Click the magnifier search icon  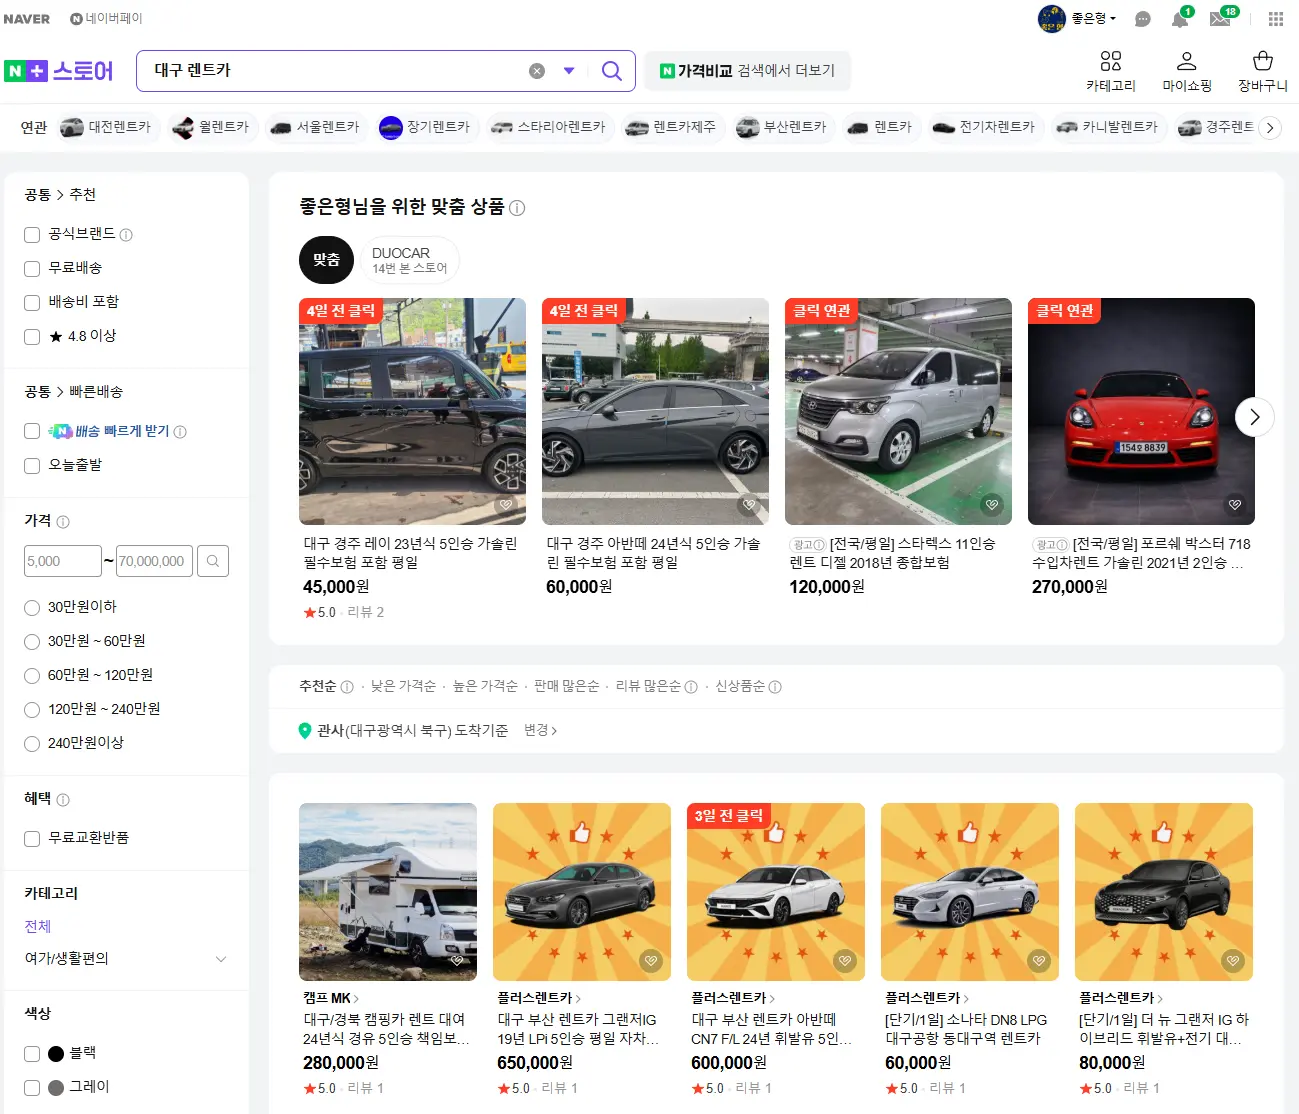611,71
